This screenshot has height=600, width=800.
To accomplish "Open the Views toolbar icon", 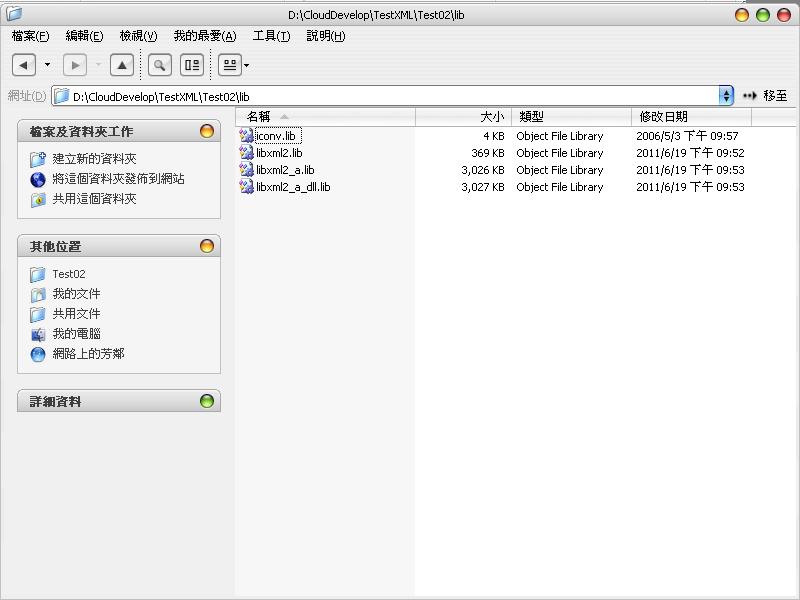I will pyautogui.click(x=228, y=64).
